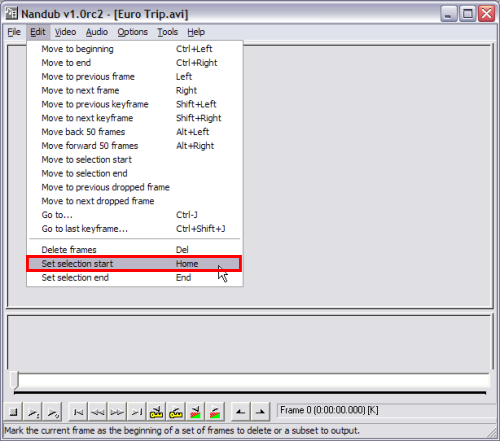Click the previous keyframe key icon

(156, 412)
